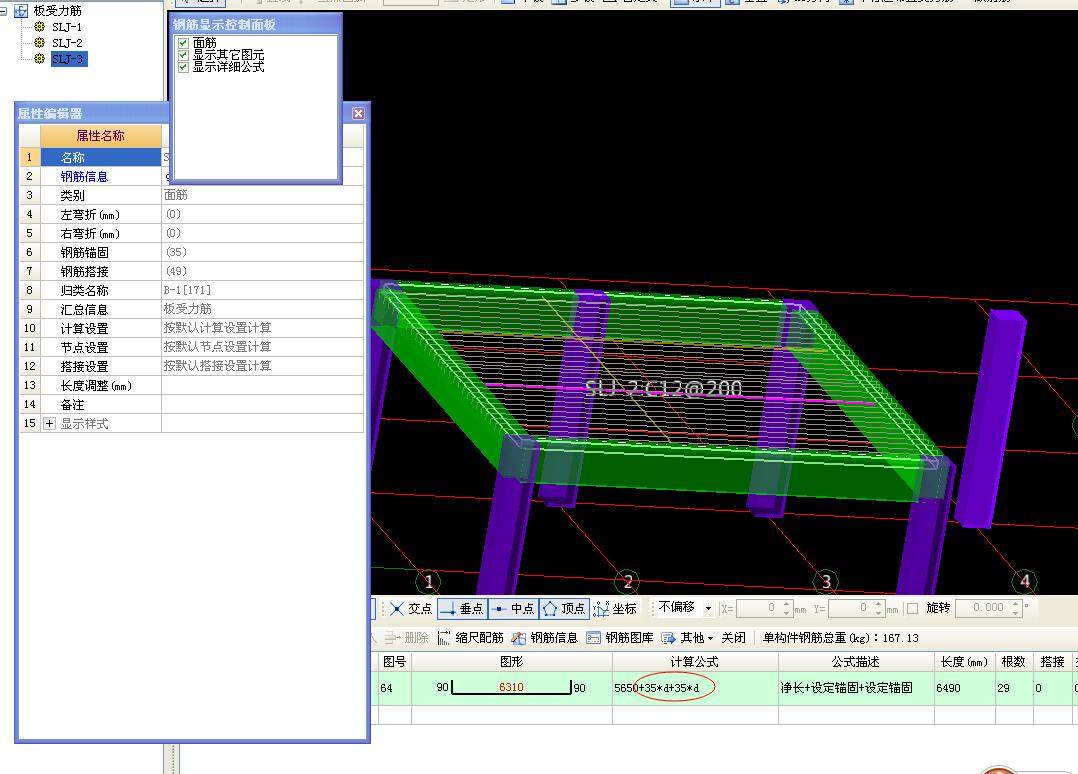The image size is (1078, 774).
Task: Click axis marker 3 in viewport
Action: (826, 582)
